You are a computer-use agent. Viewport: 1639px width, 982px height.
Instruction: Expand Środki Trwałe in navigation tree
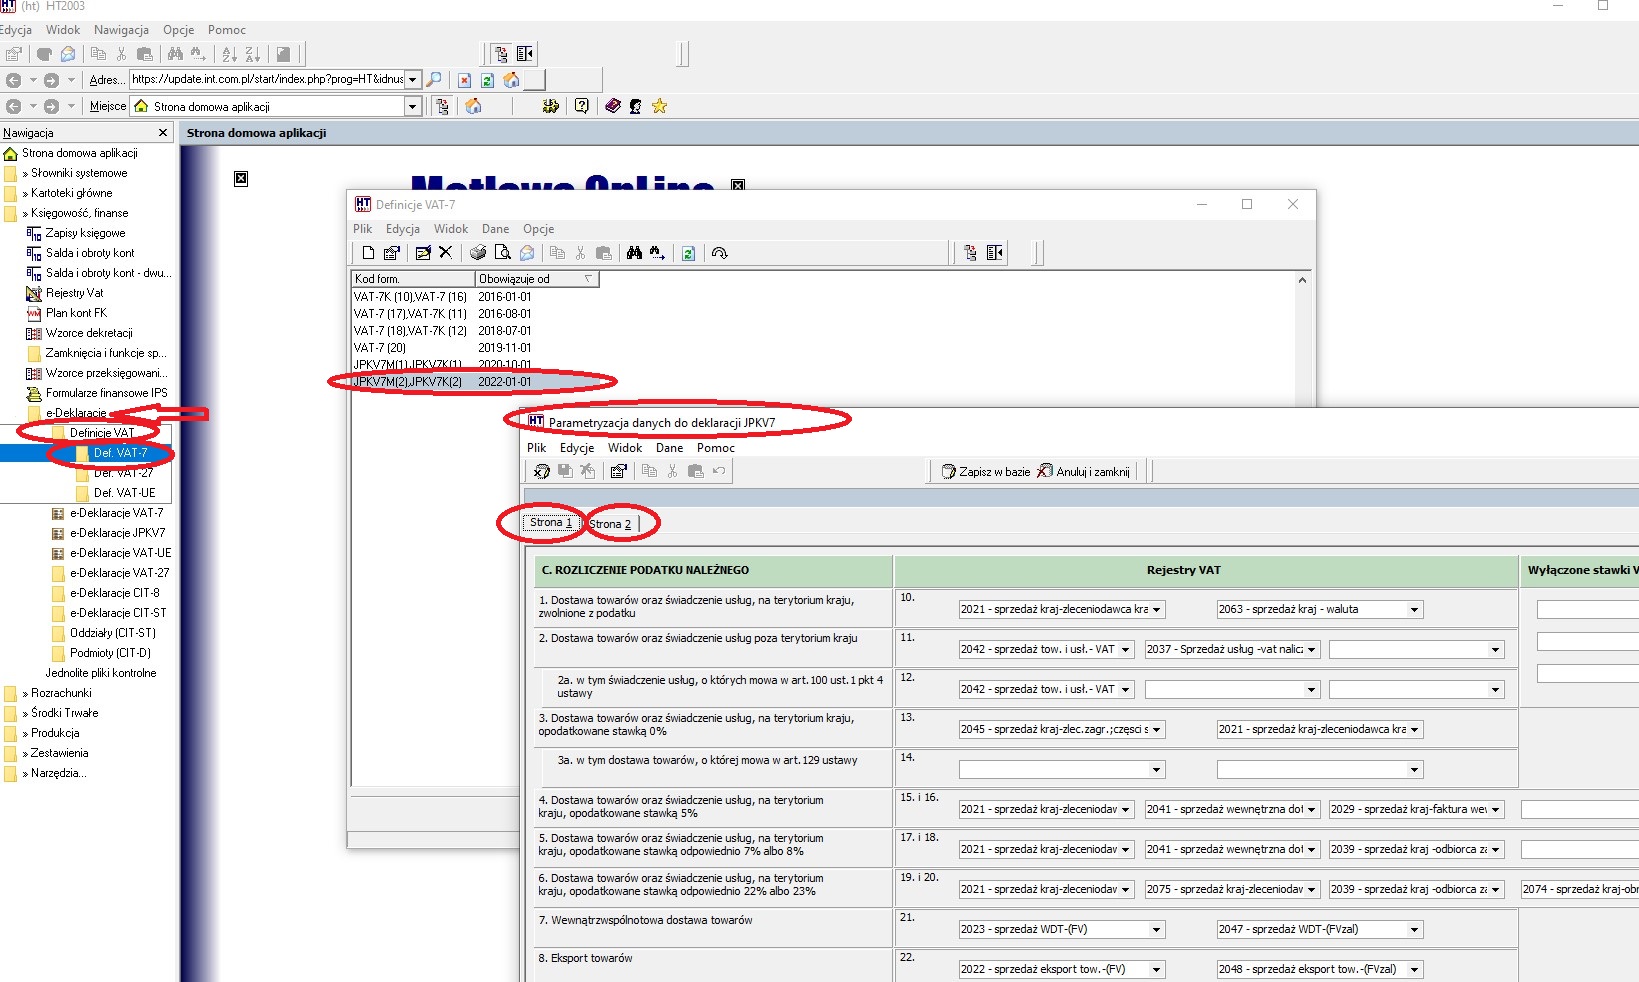coord(64,713)
